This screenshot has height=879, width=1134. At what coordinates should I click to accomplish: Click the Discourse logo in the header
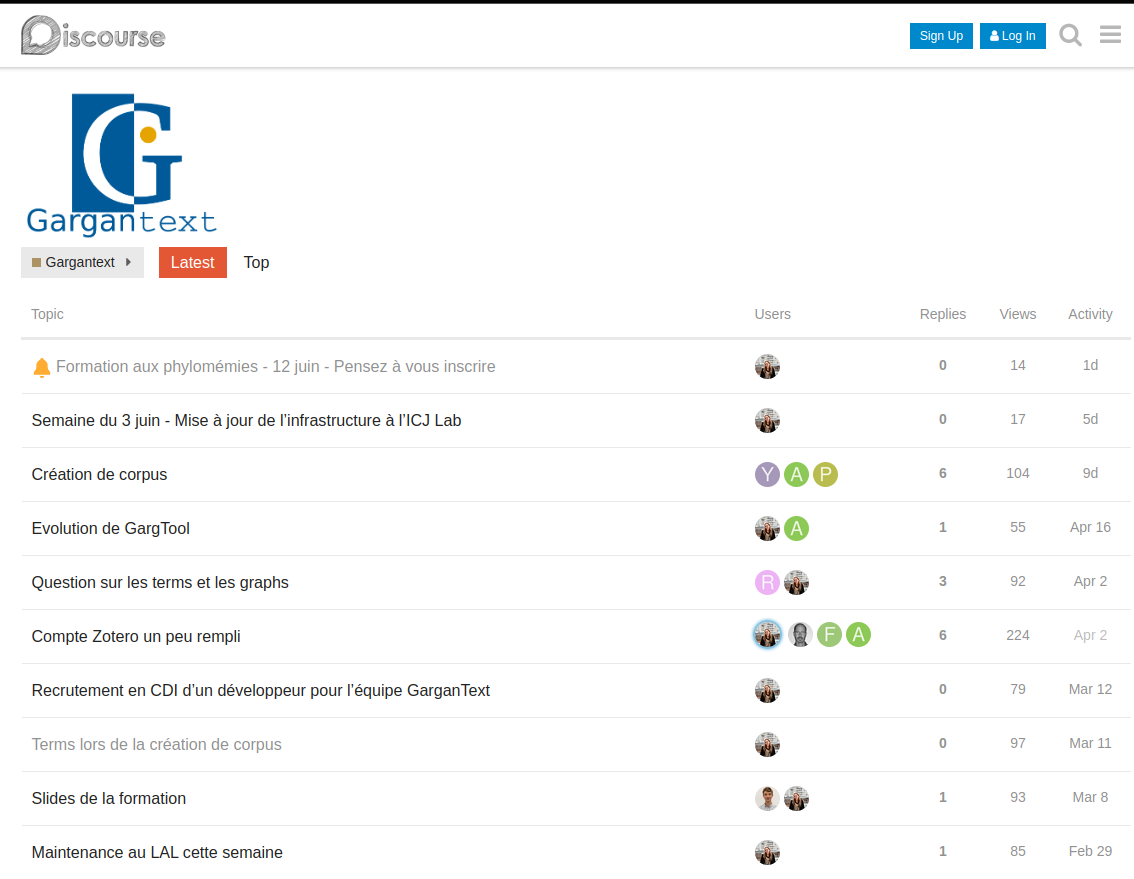pos(93,35)
